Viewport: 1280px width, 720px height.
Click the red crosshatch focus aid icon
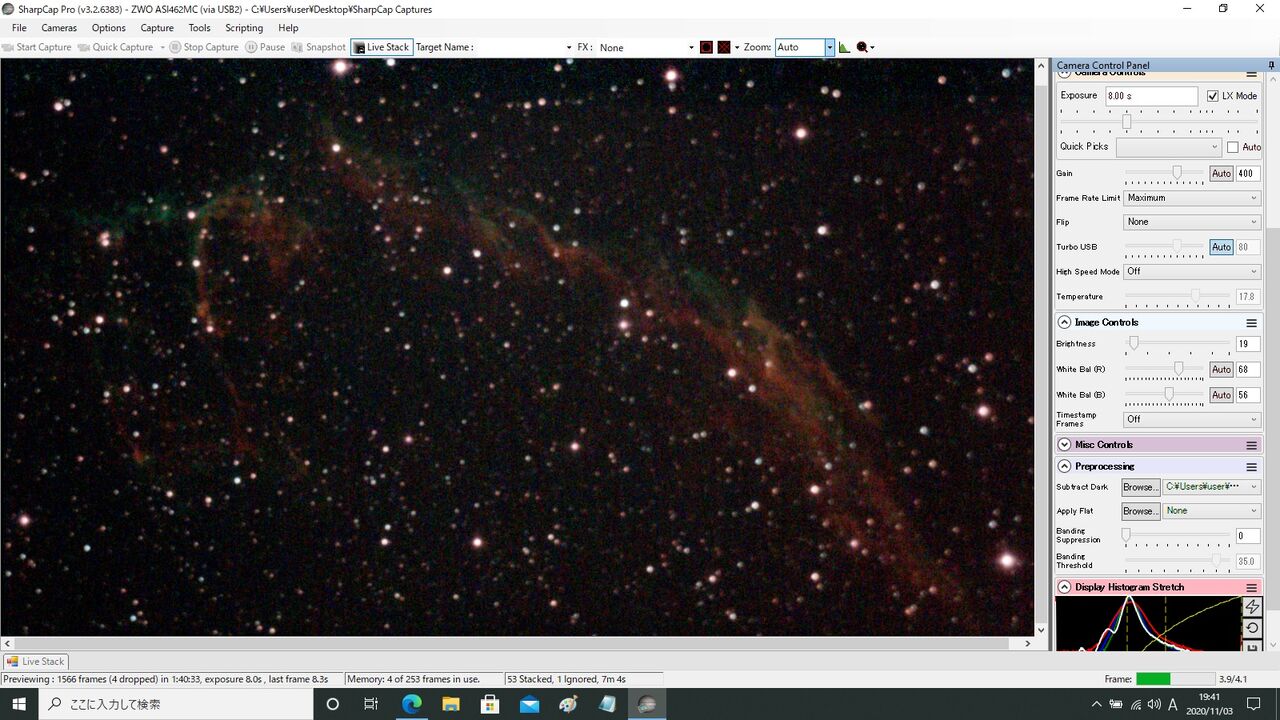pos(724,47)
